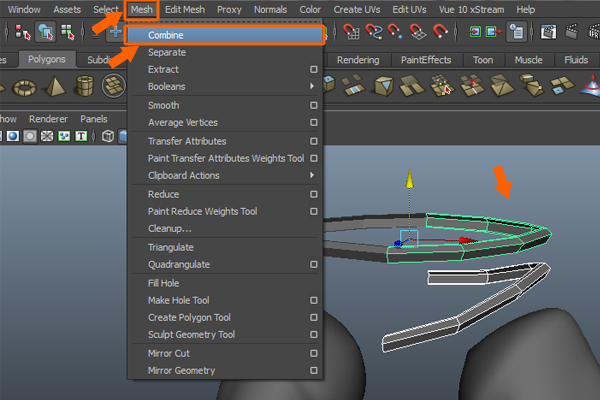Open the Renderer panel menu
Viewport: 600px width, 400px height.
(x=48, y=118)
